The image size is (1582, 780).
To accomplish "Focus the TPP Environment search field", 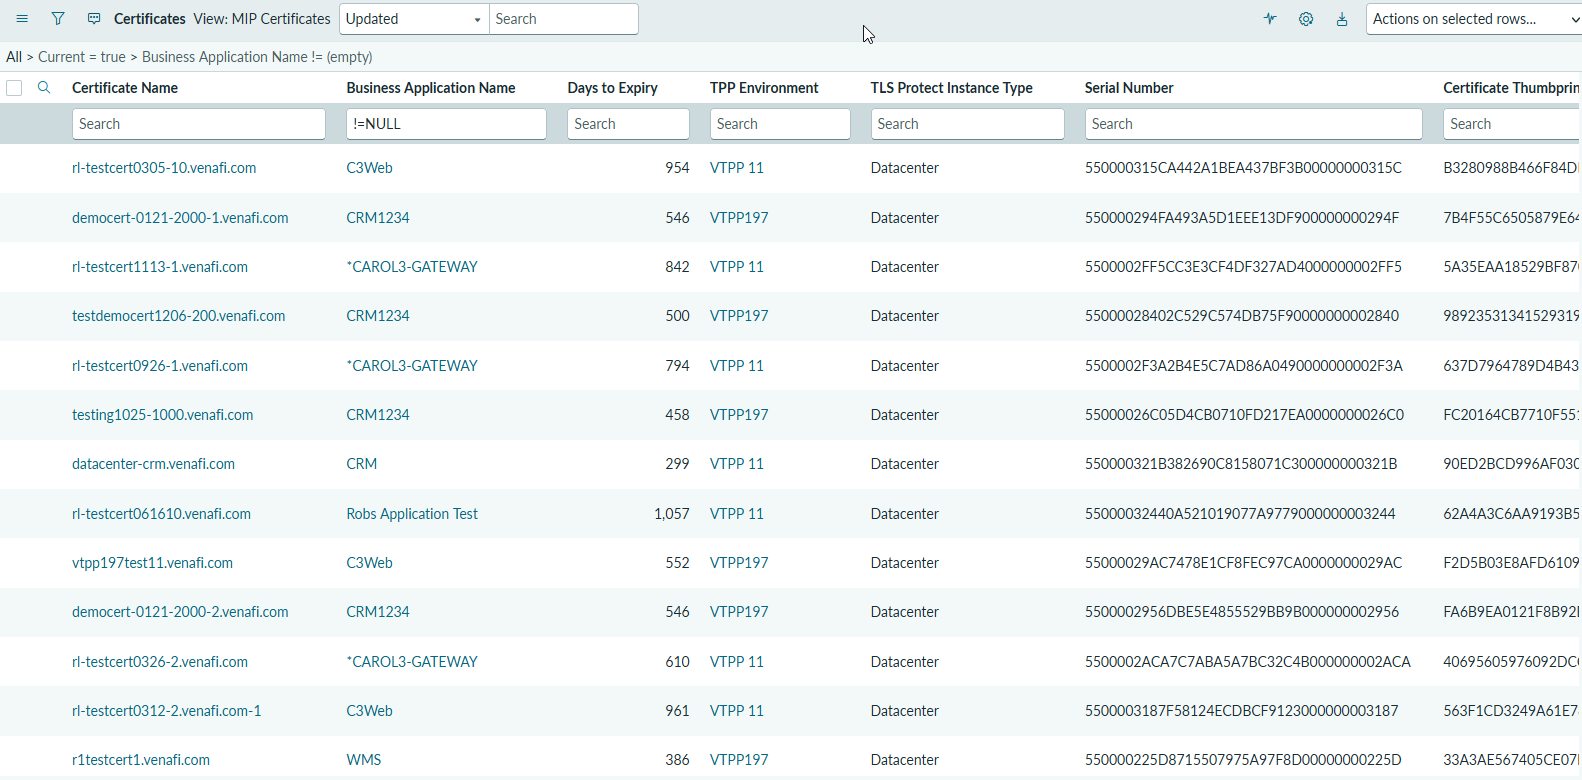I will 780,124.
